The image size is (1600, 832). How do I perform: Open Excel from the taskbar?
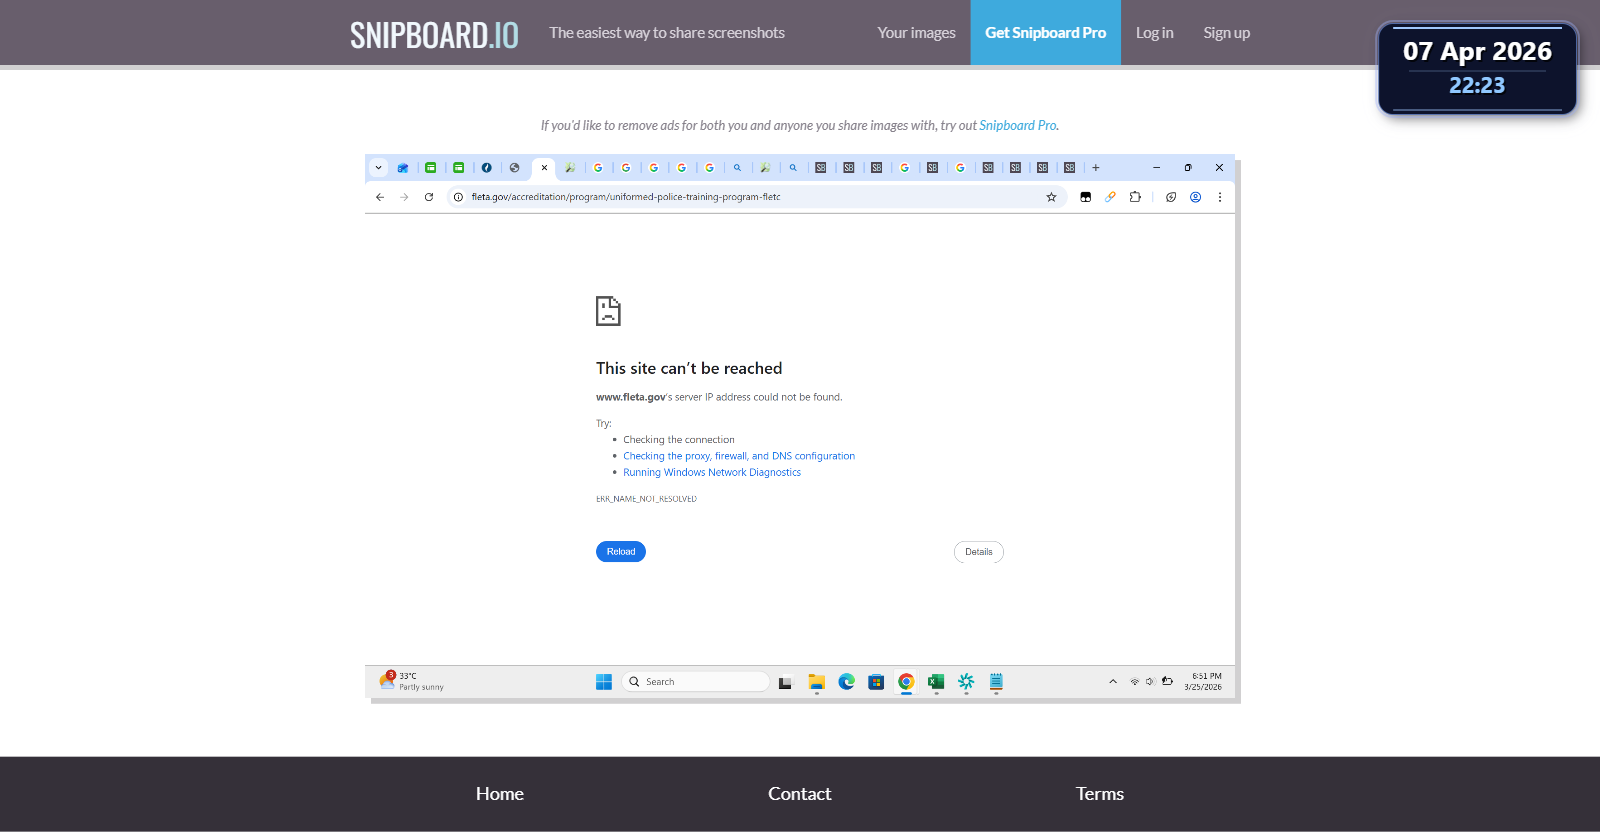point(936,682)
